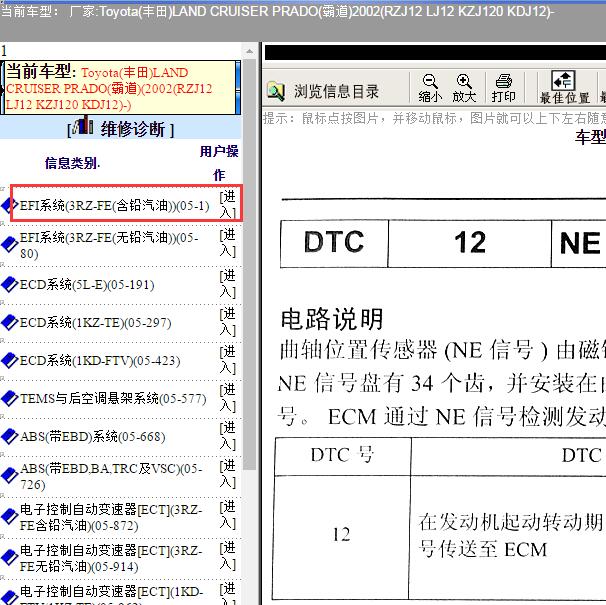The width and height of the screenshot is (606, 605).
Task: Click the DTC 12 title cell in document
Action: point(470,243)
